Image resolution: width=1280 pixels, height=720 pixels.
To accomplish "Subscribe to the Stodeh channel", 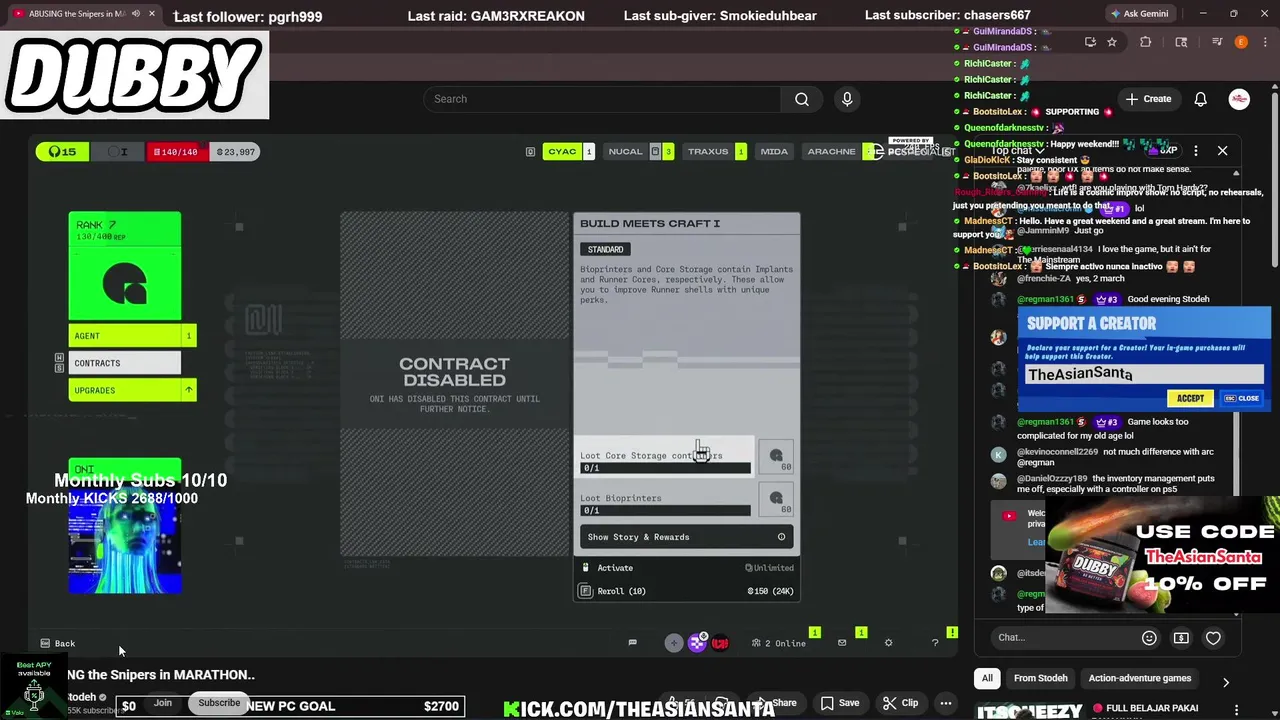I will tap(219, 703).
